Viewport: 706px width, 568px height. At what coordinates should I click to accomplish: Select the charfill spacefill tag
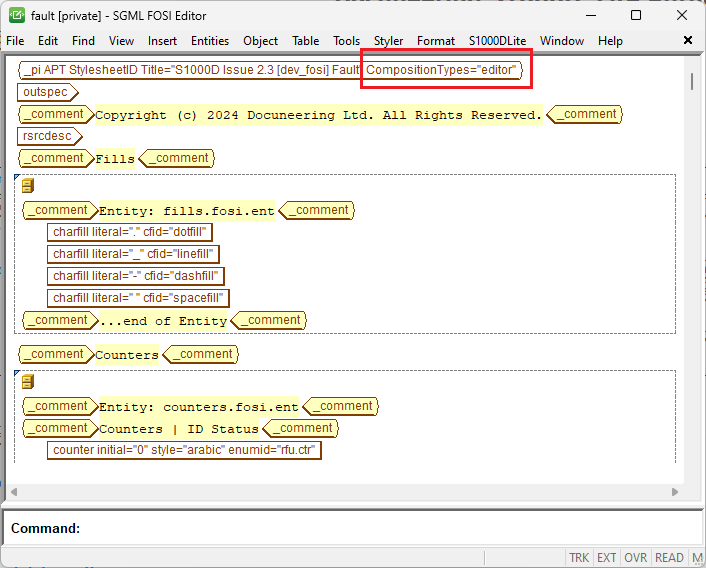coord(138,298)
